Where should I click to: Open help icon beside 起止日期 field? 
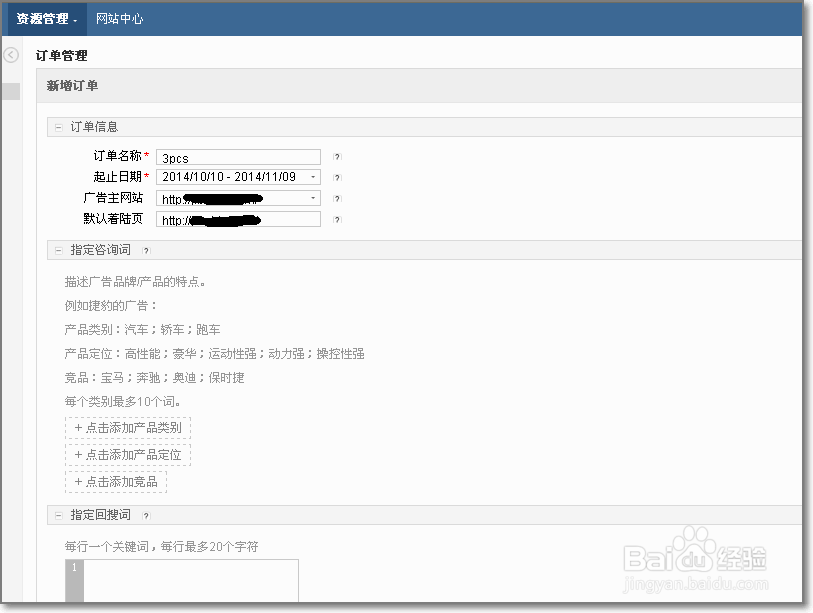[337, 177]
